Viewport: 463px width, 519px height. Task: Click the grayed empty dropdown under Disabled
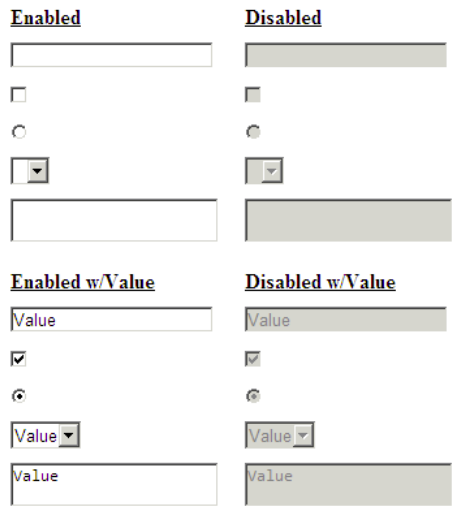264,171
